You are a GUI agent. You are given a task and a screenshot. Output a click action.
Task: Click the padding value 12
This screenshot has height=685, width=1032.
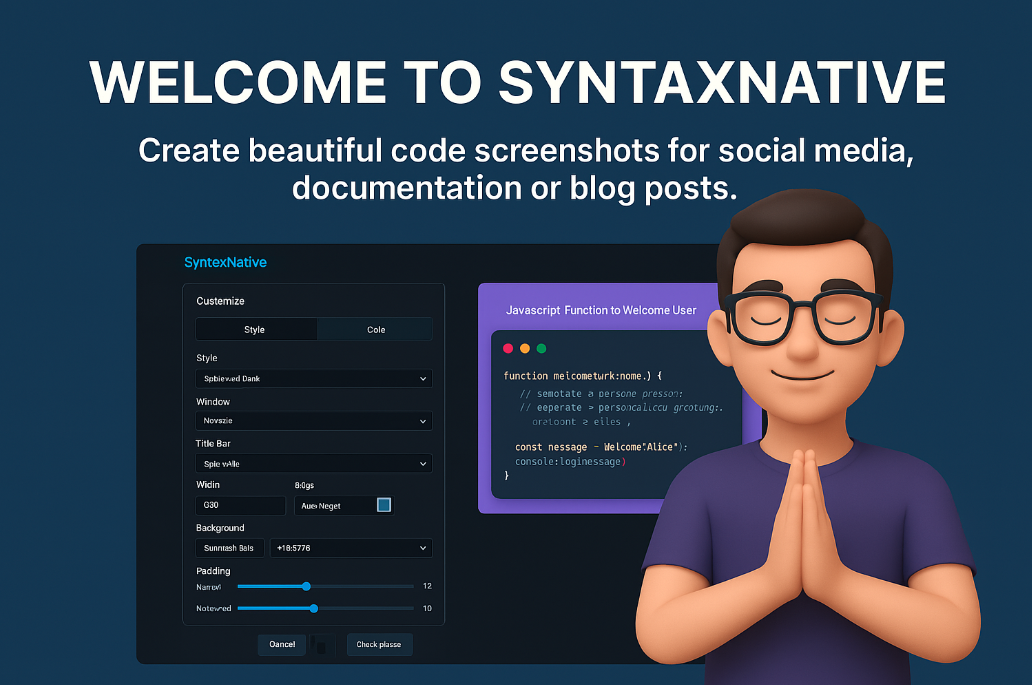(427, 586)
